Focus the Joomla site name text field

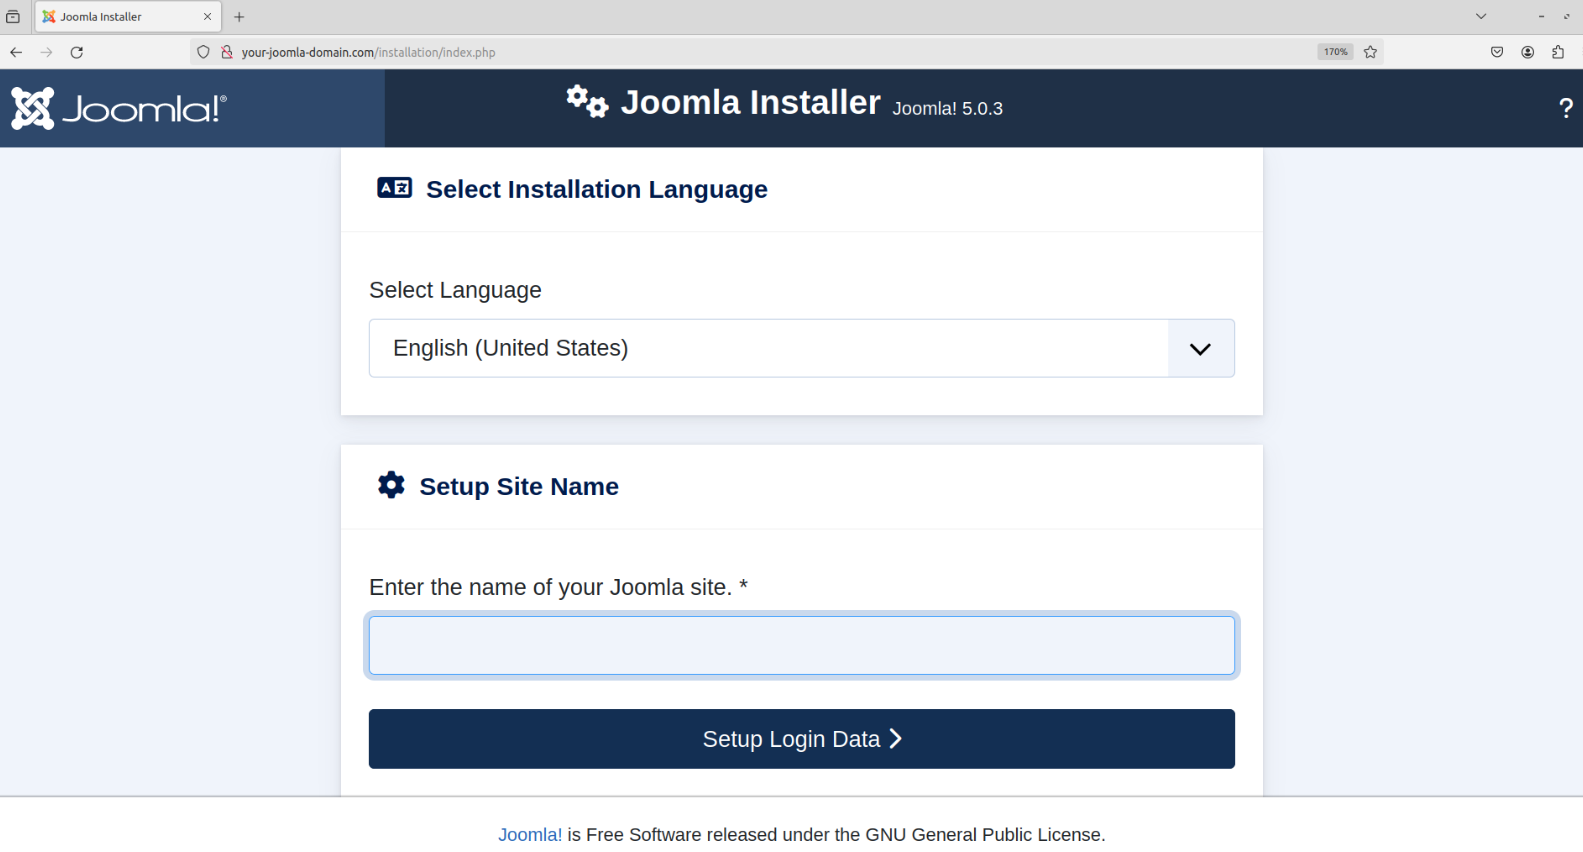tap(801, 645)
